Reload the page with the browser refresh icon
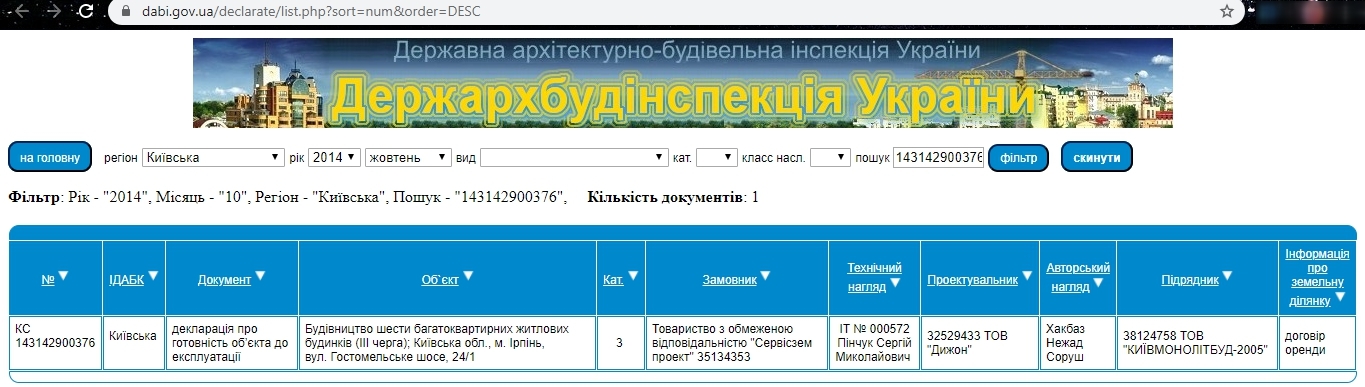The image size is (1365, 387). pos(86,11)
